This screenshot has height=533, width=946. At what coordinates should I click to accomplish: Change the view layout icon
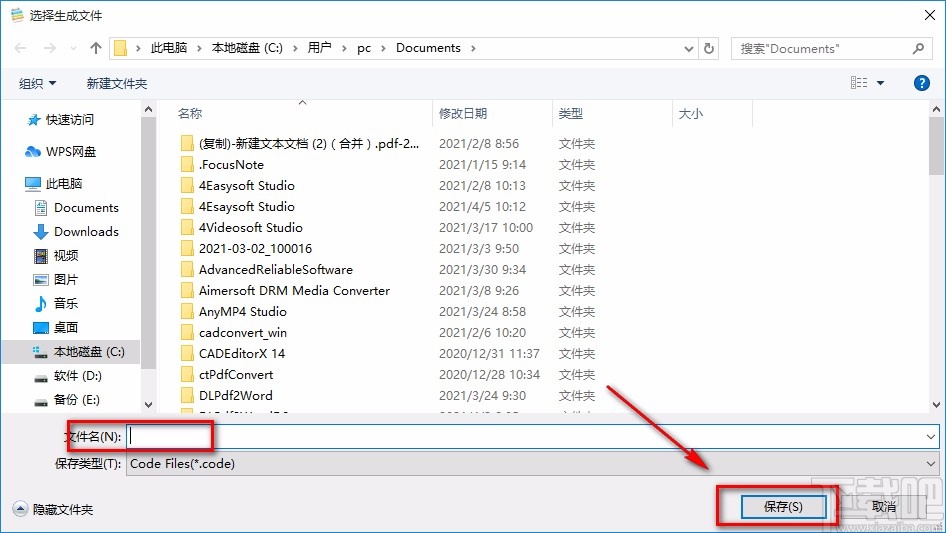[x=859, y=83]
